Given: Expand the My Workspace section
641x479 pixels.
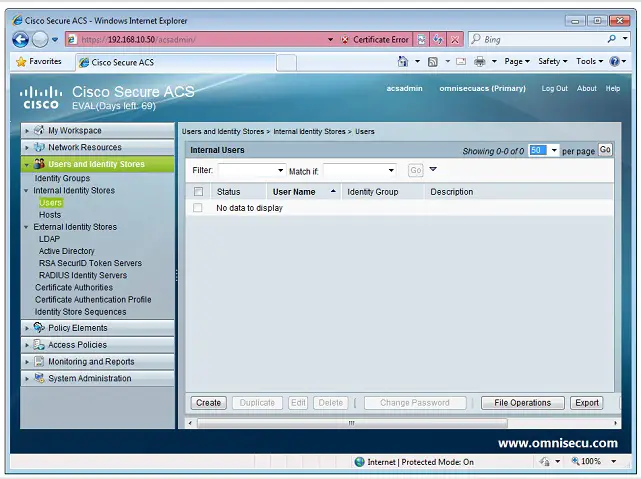Looking at the screenshot, I should 27,131.
